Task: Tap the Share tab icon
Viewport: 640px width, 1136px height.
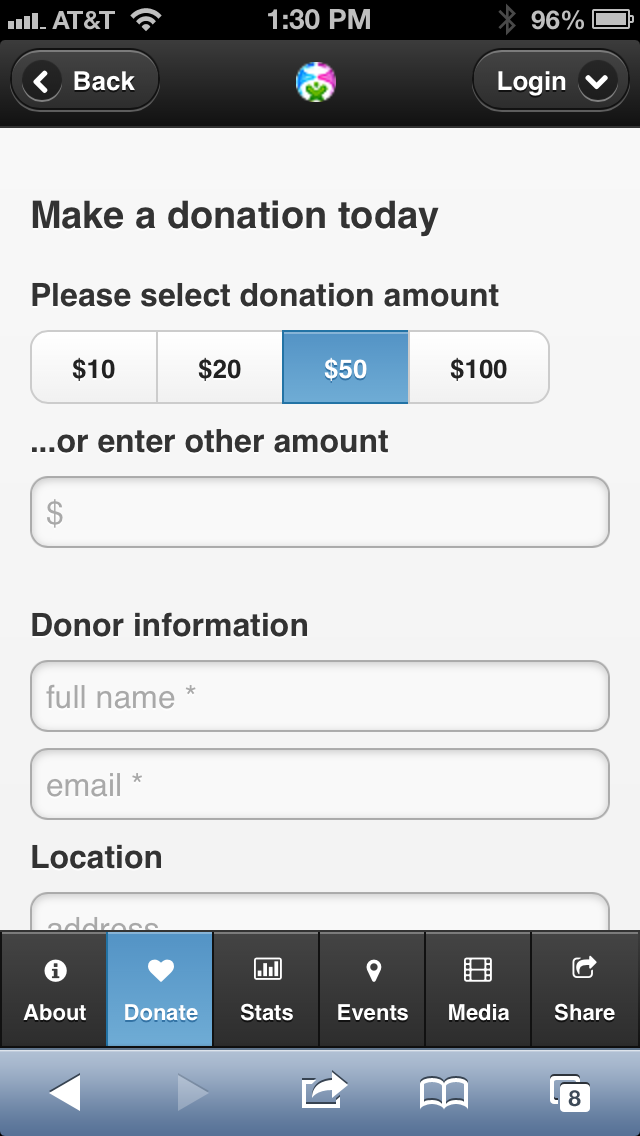Action: [584, 990]
